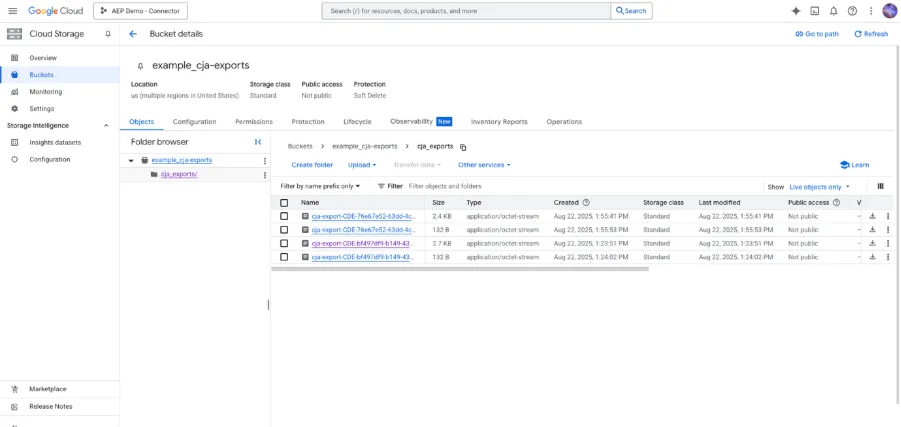
Task: Click the horizontal scrollbar below the table
Action: (x=460, y=268)
